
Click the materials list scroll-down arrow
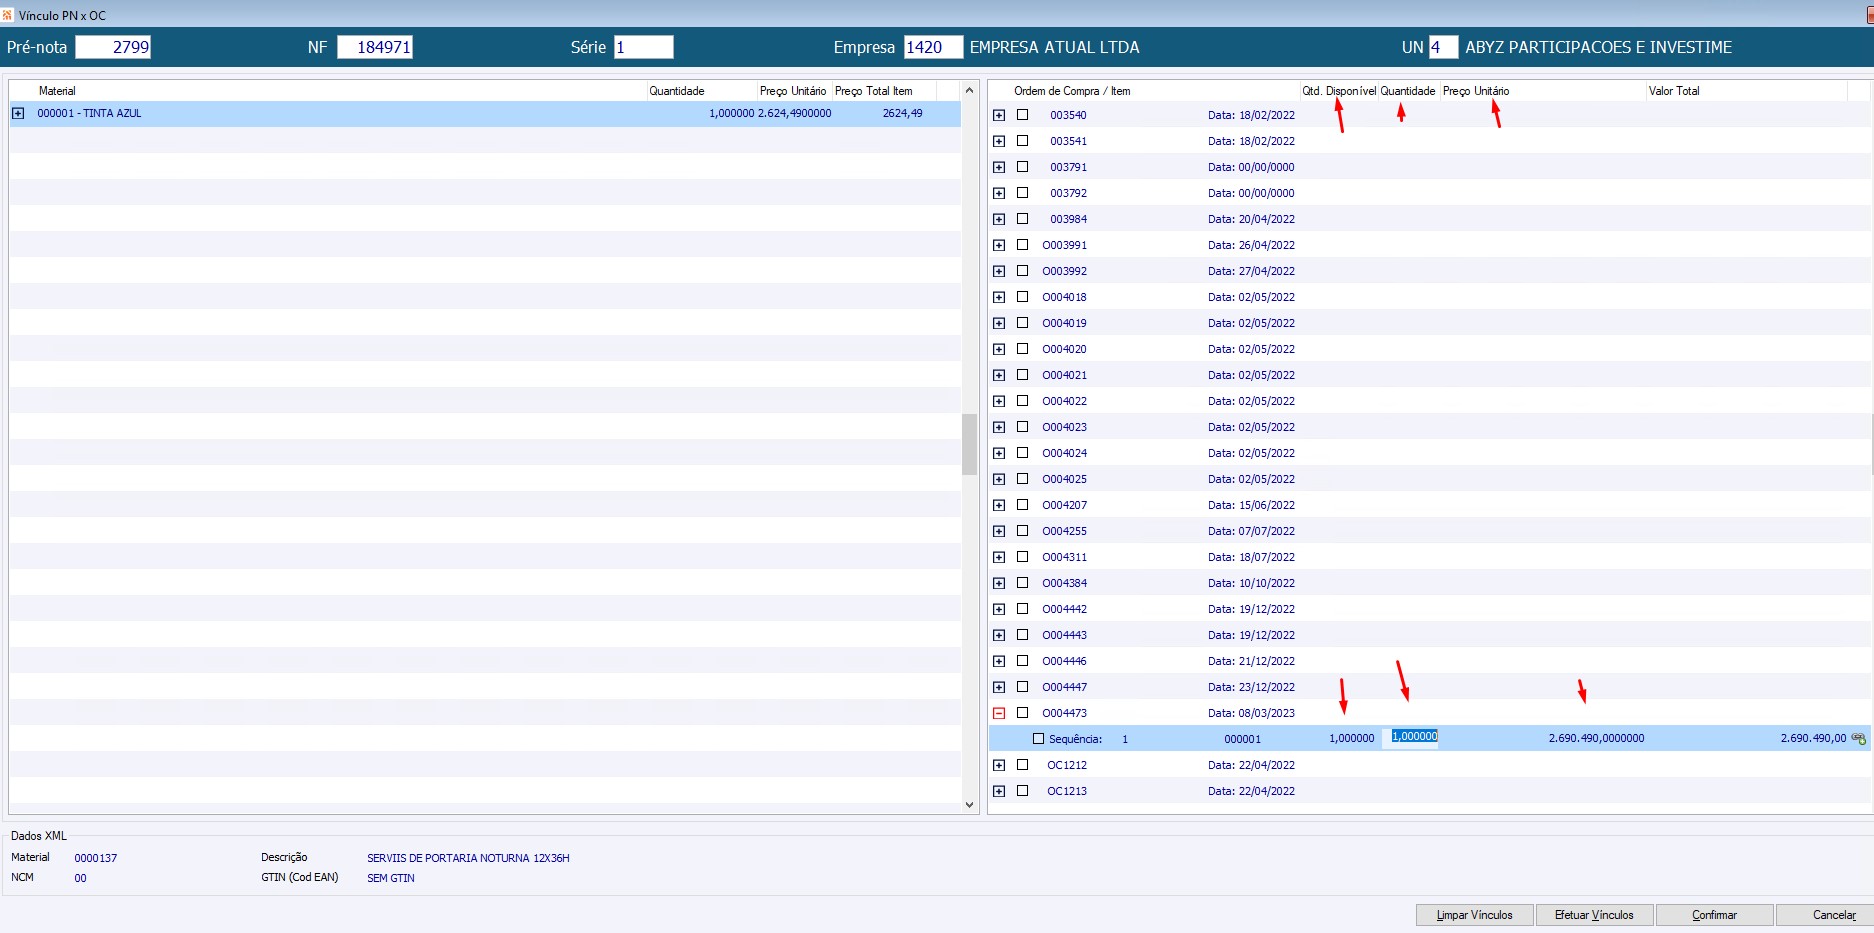point(969,805)
